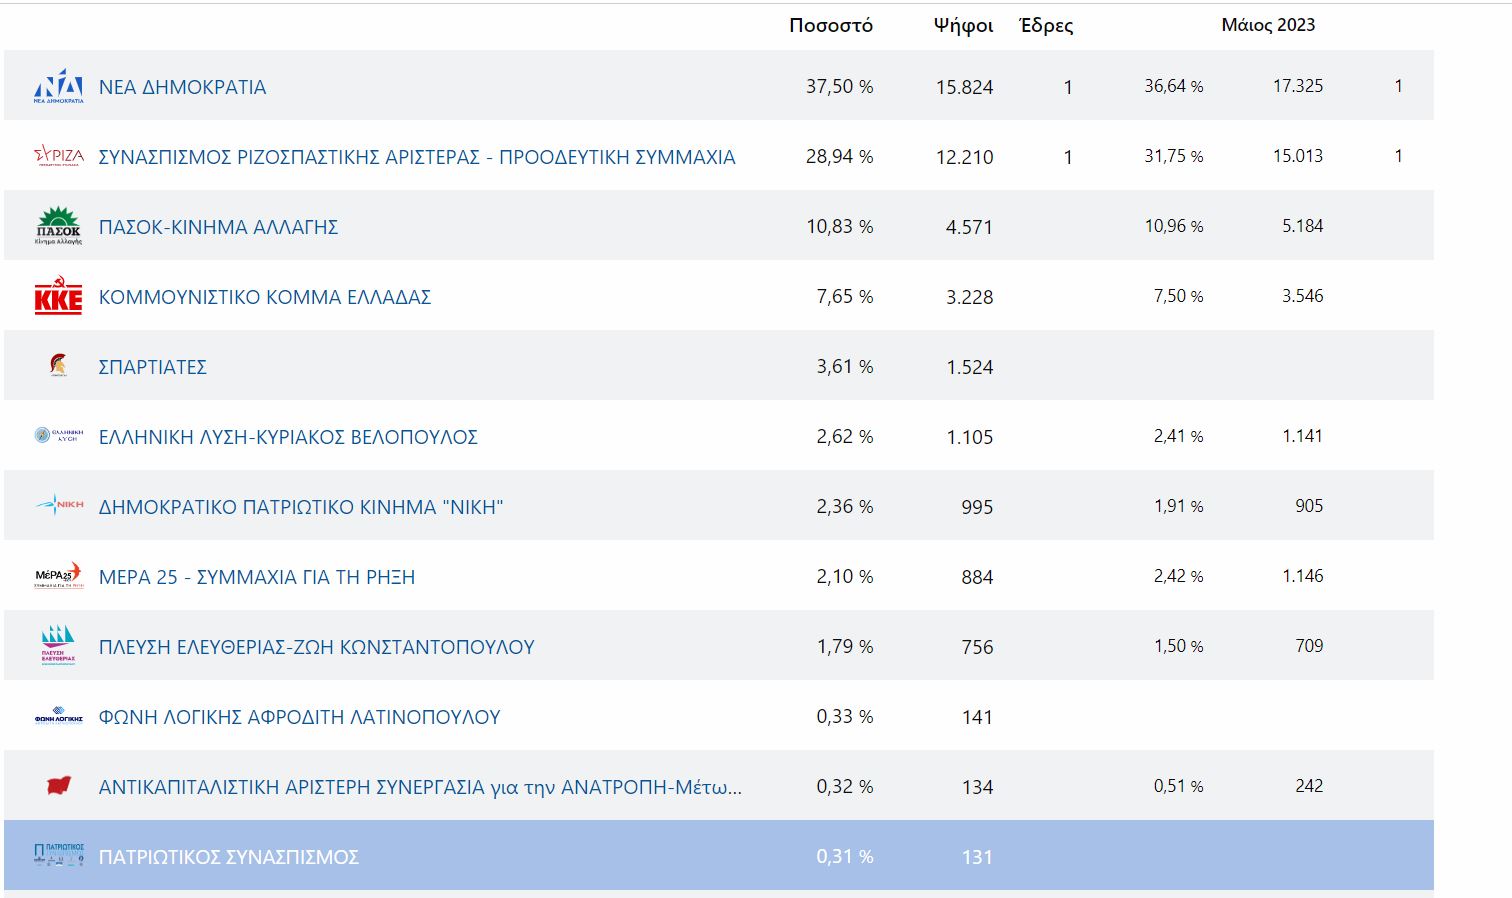The width and height of the screenshot is (1512, 898).
Task: Click the ΜέΡΑ25 party logo
Action: point(58,576)
